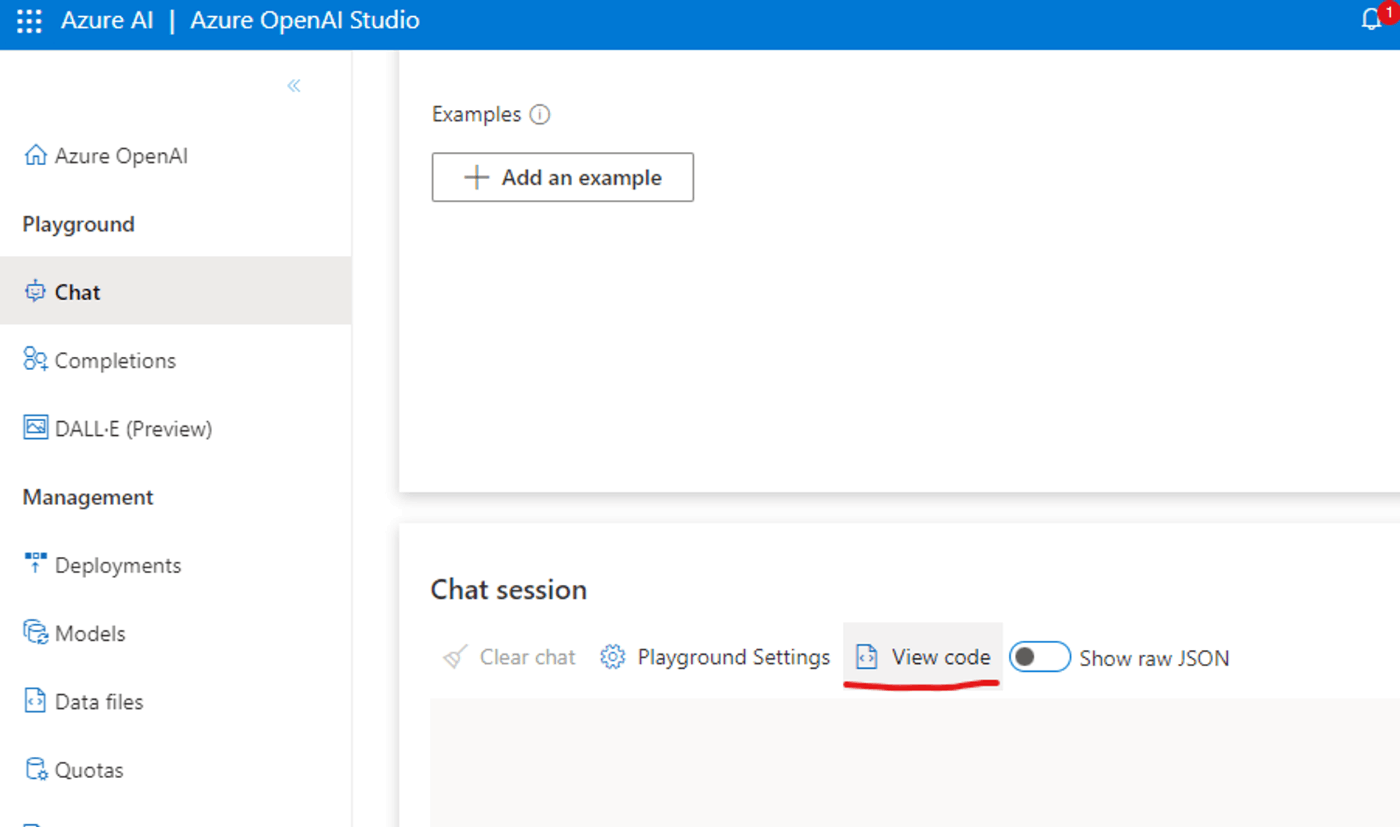Open Playground Settings
Screen dimensions: 1400x827
(x=715, y=657)
